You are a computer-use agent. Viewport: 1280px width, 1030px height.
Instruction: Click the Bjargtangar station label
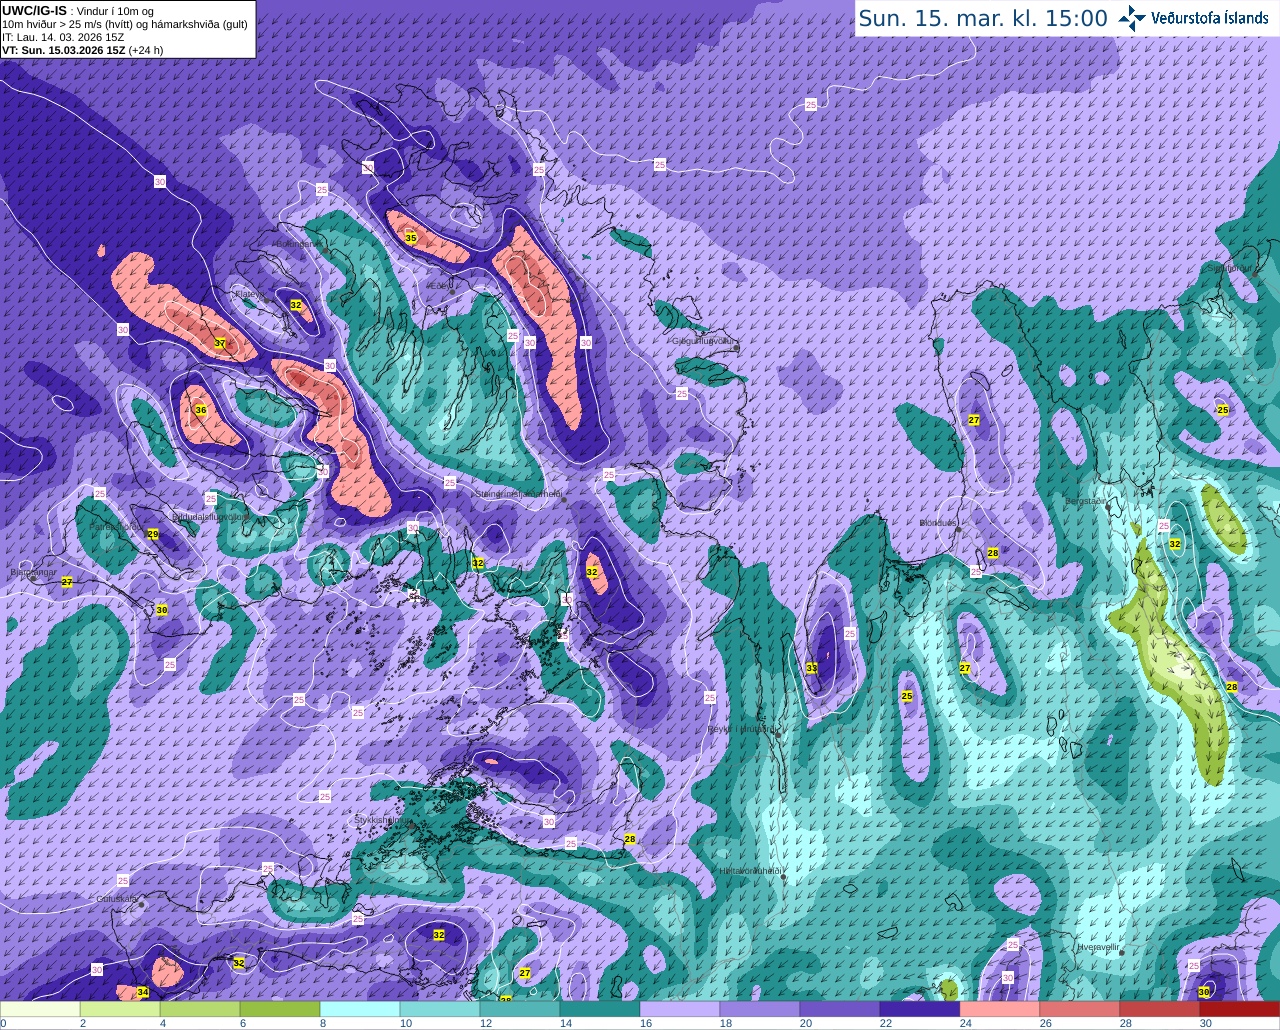[32, 573]
